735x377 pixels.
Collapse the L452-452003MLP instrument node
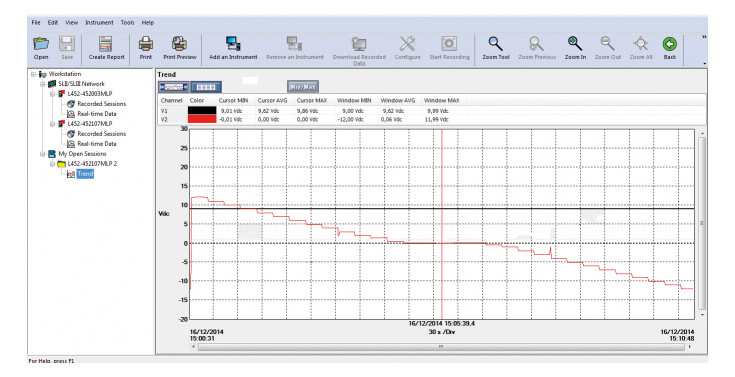pos(52,94)
